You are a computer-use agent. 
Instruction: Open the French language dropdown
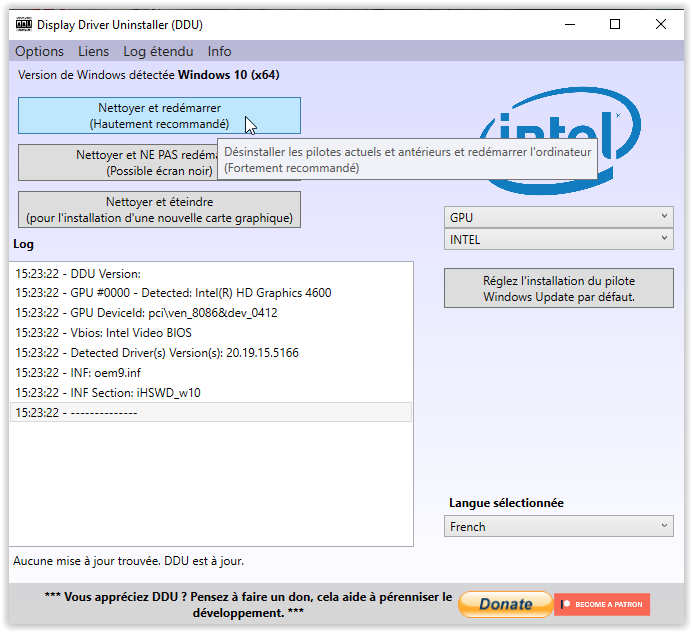559,526
